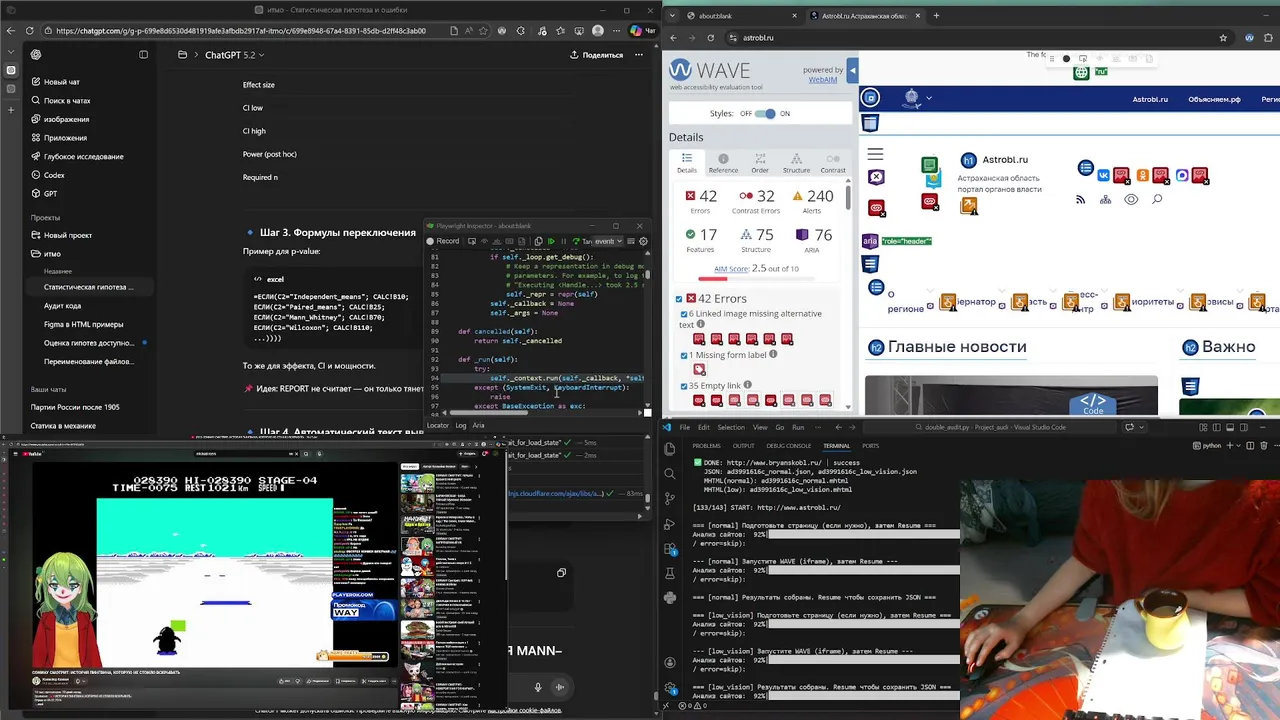Click the ChatGPT address bar URL

point(241,31)
